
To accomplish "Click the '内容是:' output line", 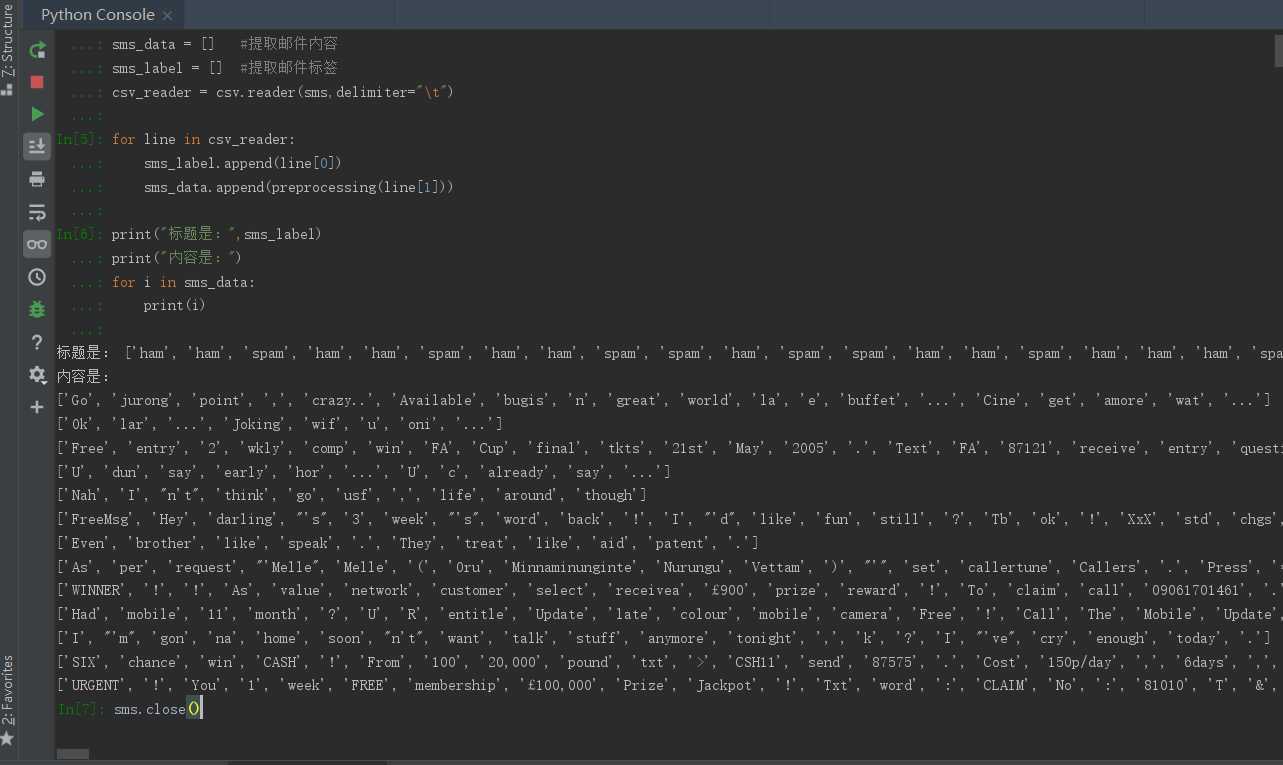I will [83, 376].
